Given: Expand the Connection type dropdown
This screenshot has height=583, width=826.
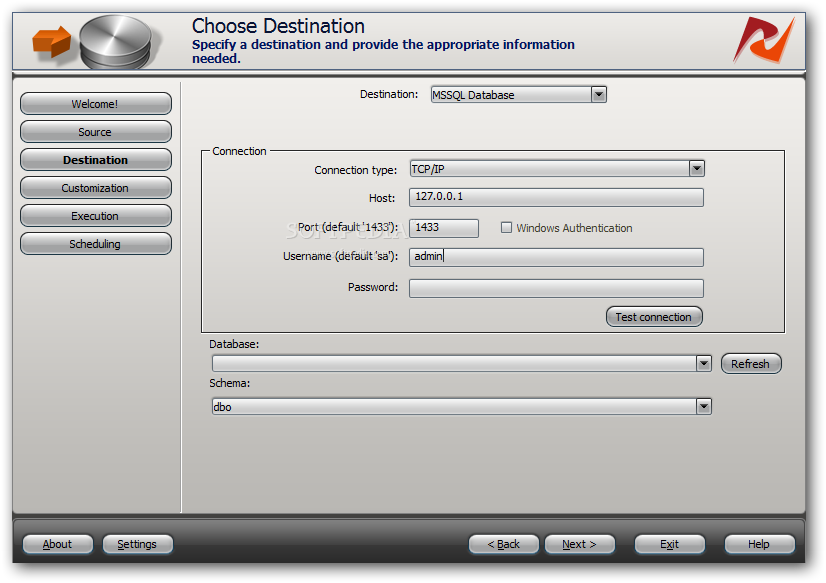Looking at the screenshot, I should coord(696,169).
